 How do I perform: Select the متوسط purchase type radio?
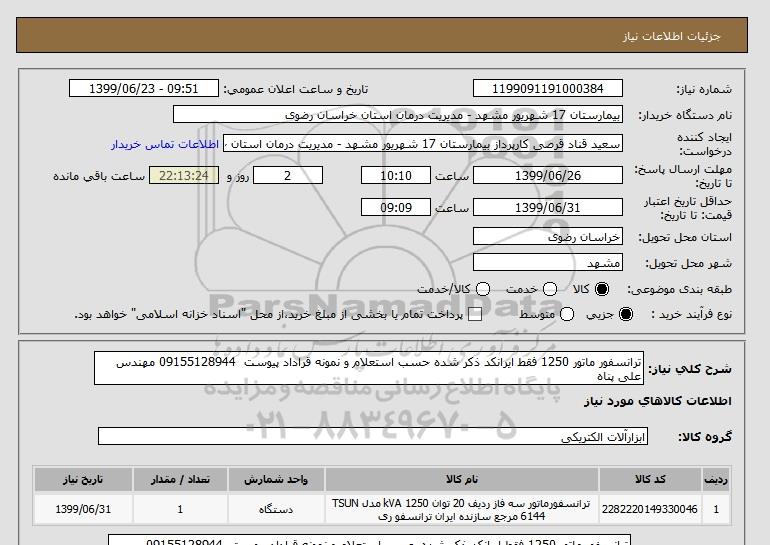[567, 314]
